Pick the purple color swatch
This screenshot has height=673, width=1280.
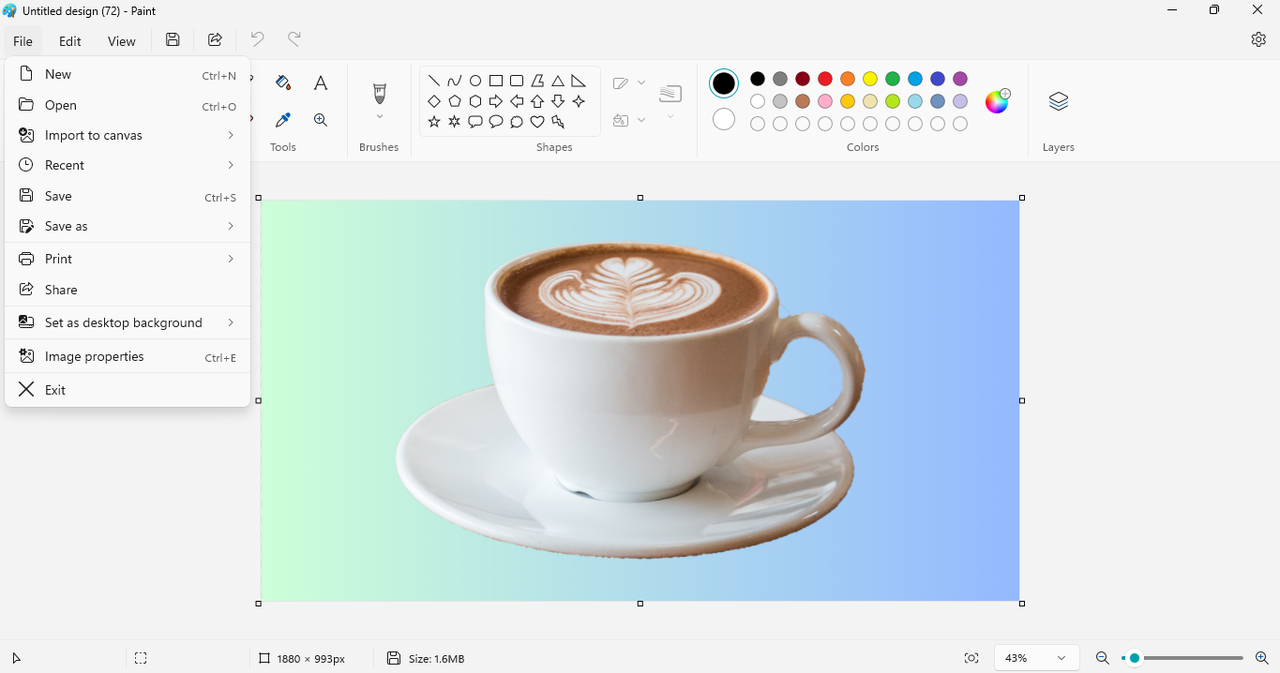(x=960, y=79)
